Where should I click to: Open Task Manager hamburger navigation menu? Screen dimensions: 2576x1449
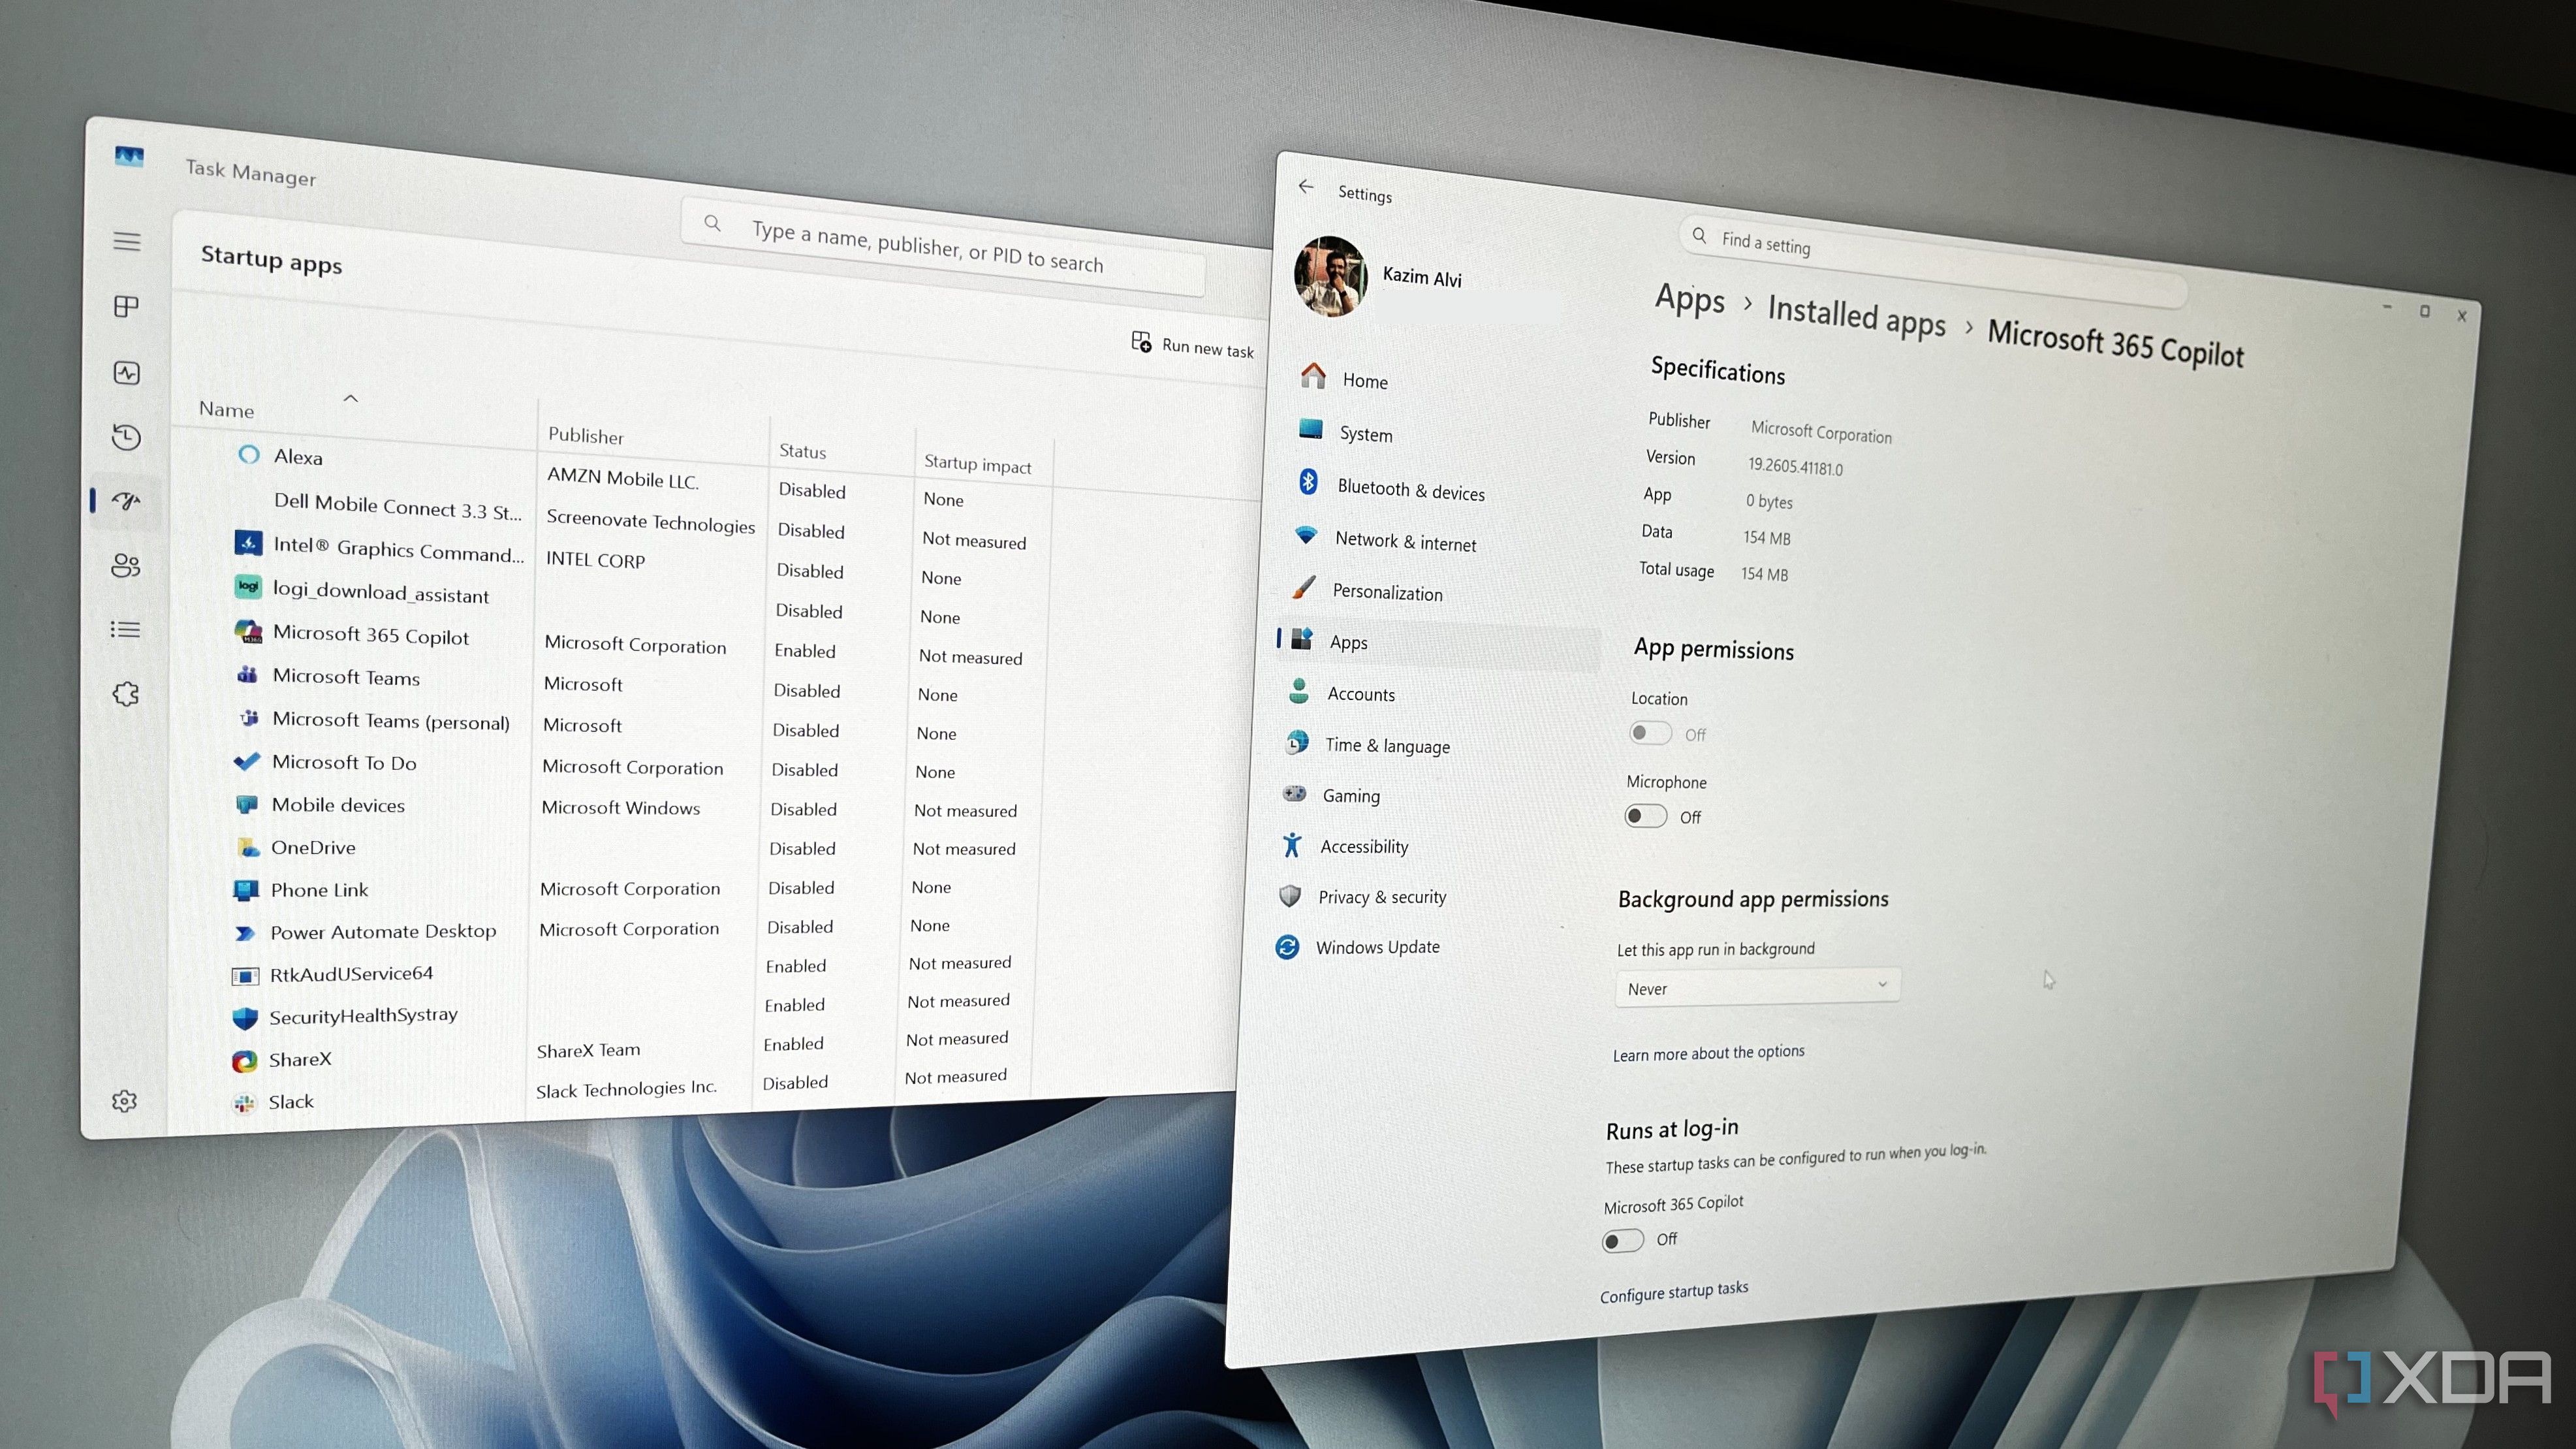pos(127,241)
